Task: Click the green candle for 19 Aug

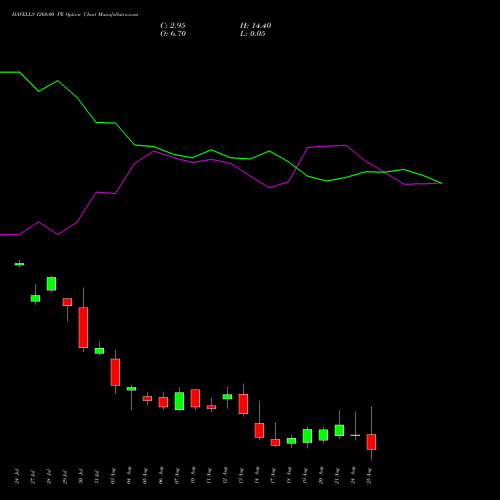Action: 307,436
